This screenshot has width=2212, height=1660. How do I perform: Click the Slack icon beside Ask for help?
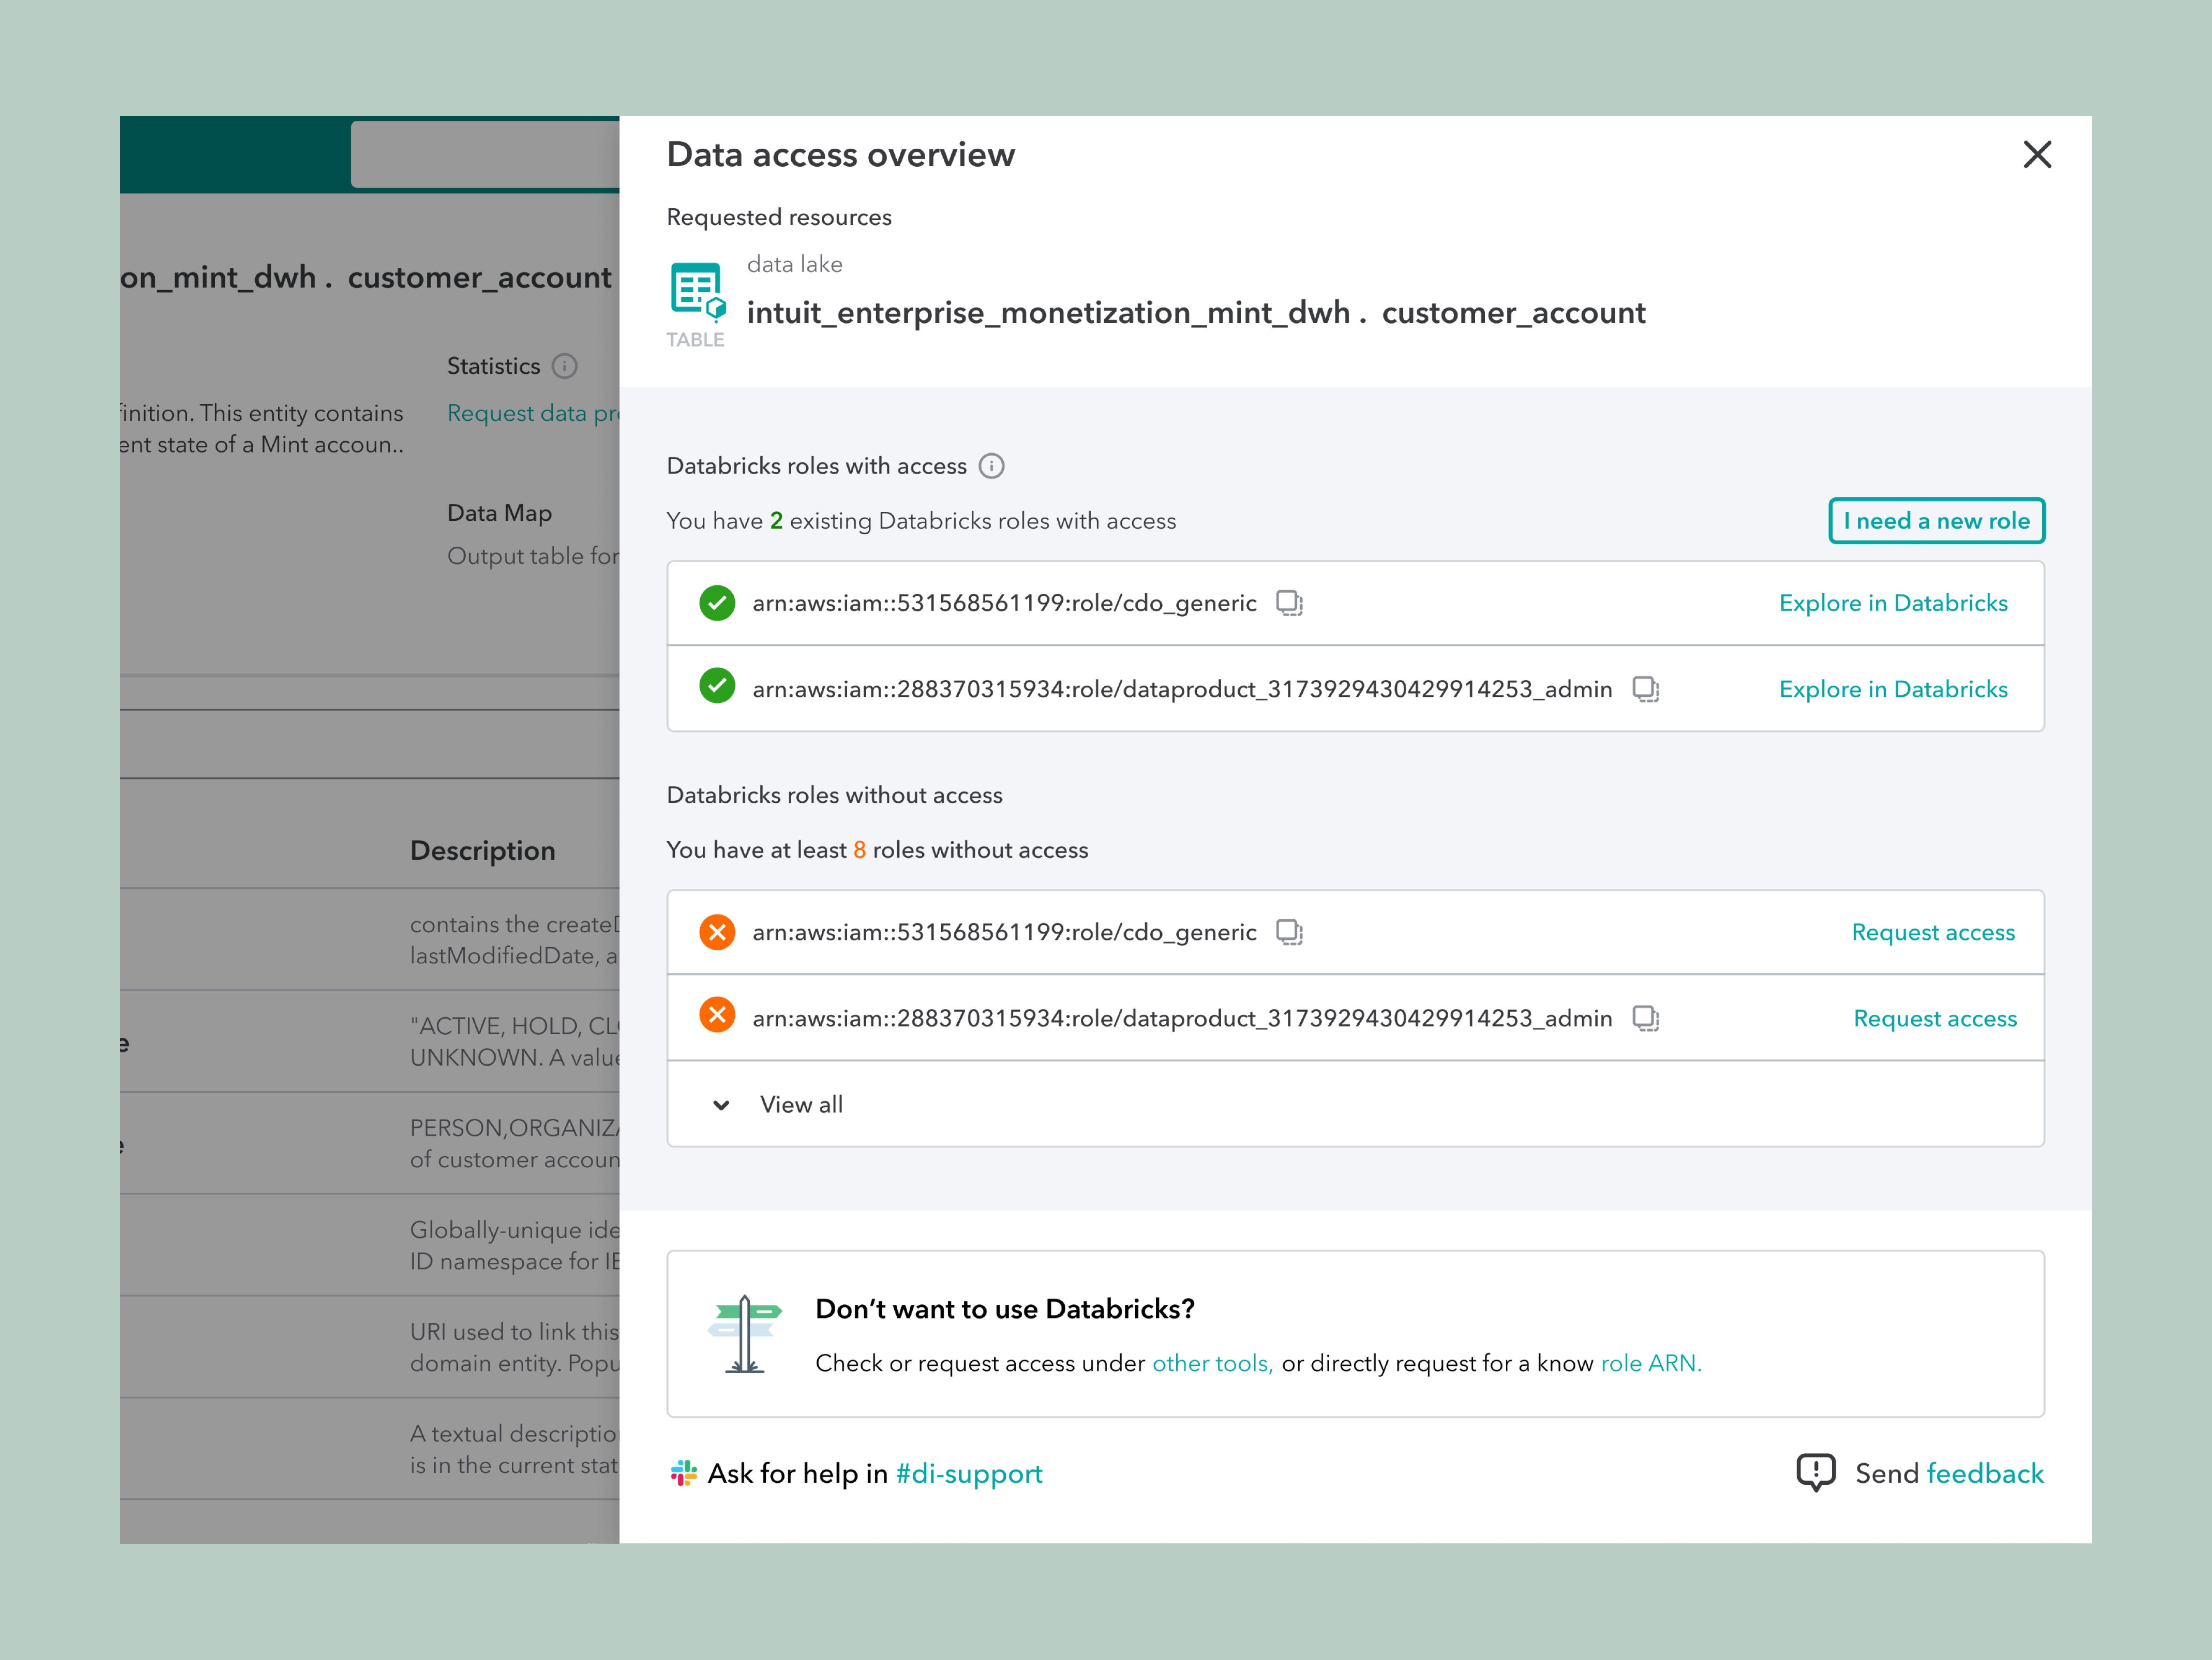(684, 1473)
